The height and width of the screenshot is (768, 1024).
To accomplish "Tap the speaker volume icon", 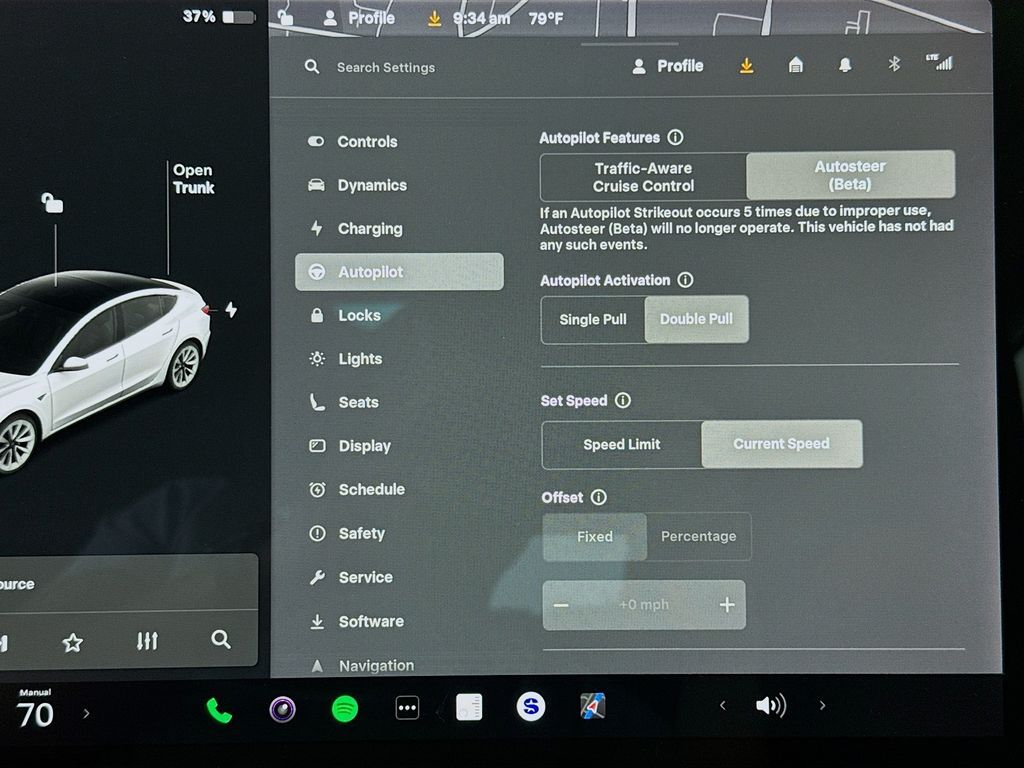I will (771, 705).
